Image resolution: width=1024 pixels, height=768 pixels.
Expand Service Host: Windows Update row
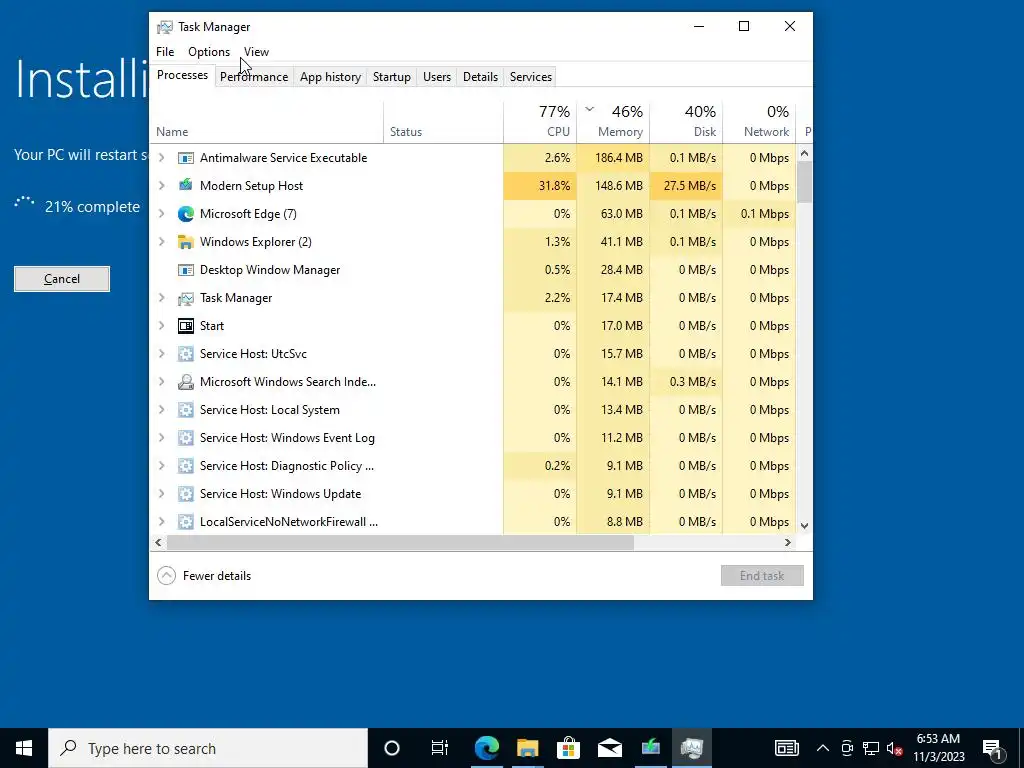(161, 494)
